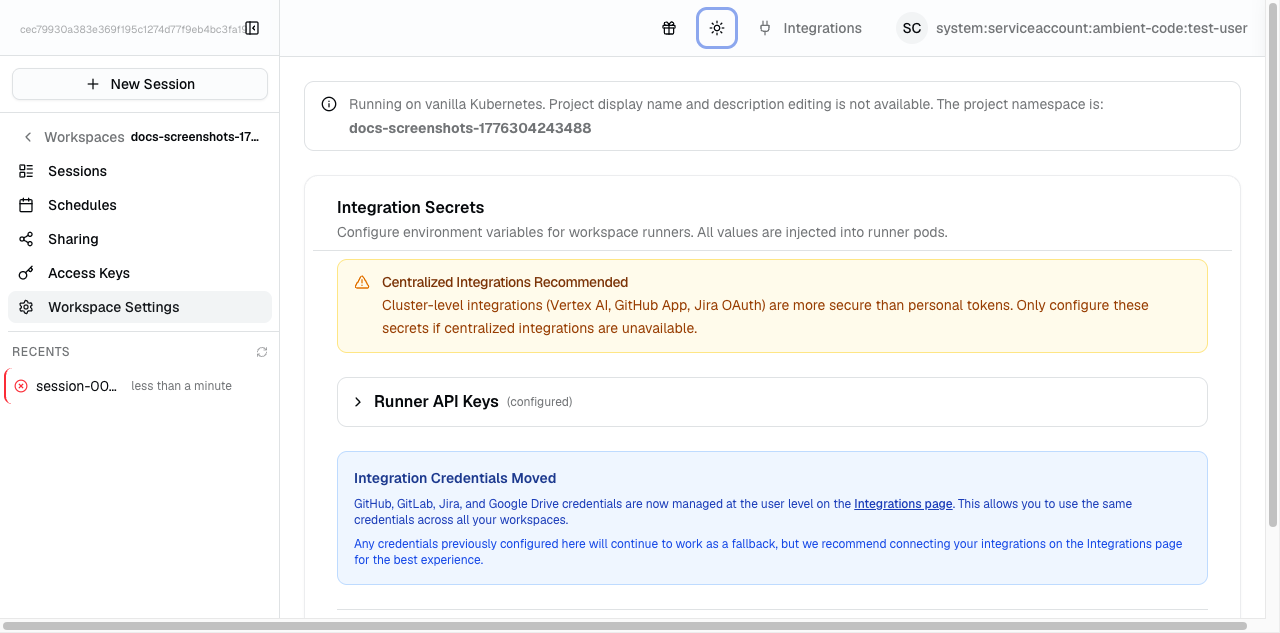Collapse the sidebar panel icon
Screen dimensions: 1280x633
pos(252,28)
